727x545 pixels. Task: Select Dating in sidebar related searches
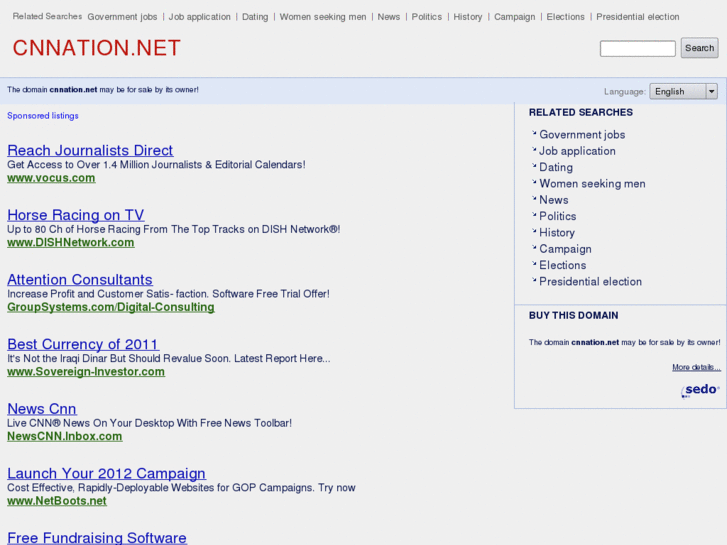555,167
